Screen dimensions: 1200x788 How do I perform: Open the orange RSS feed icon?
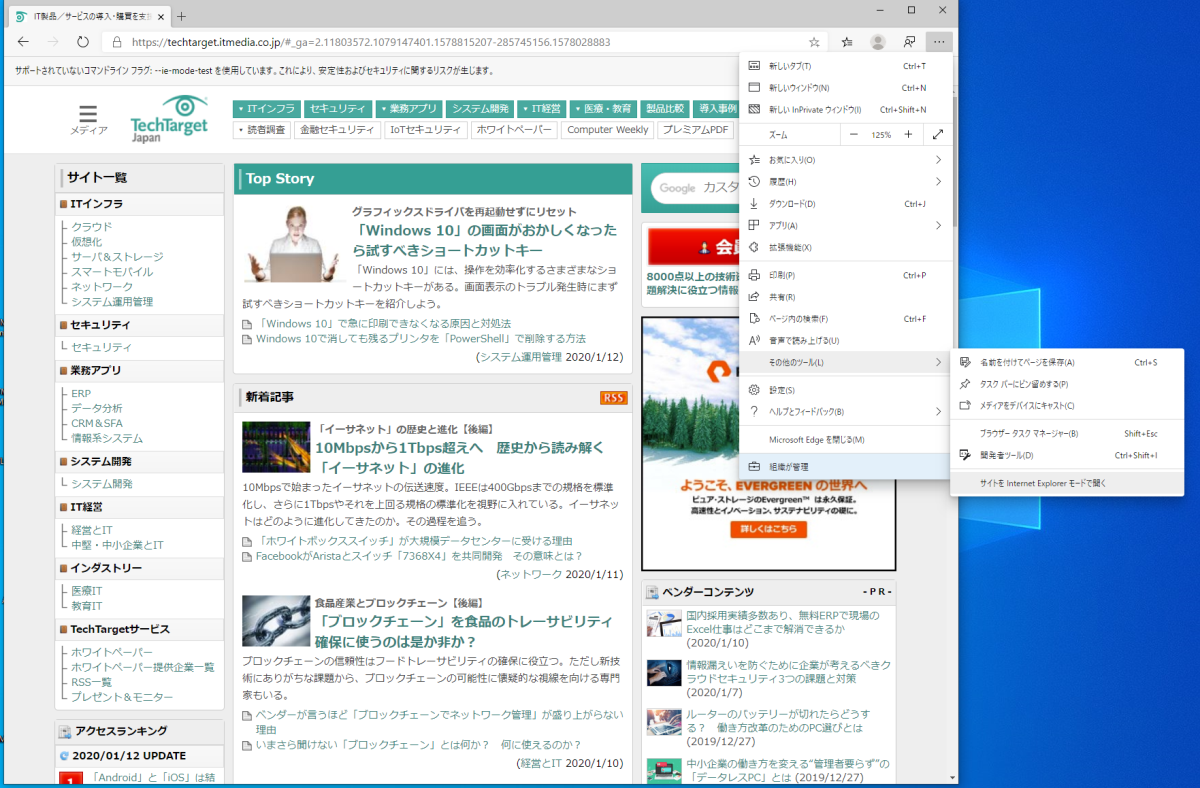click(614, 397)
